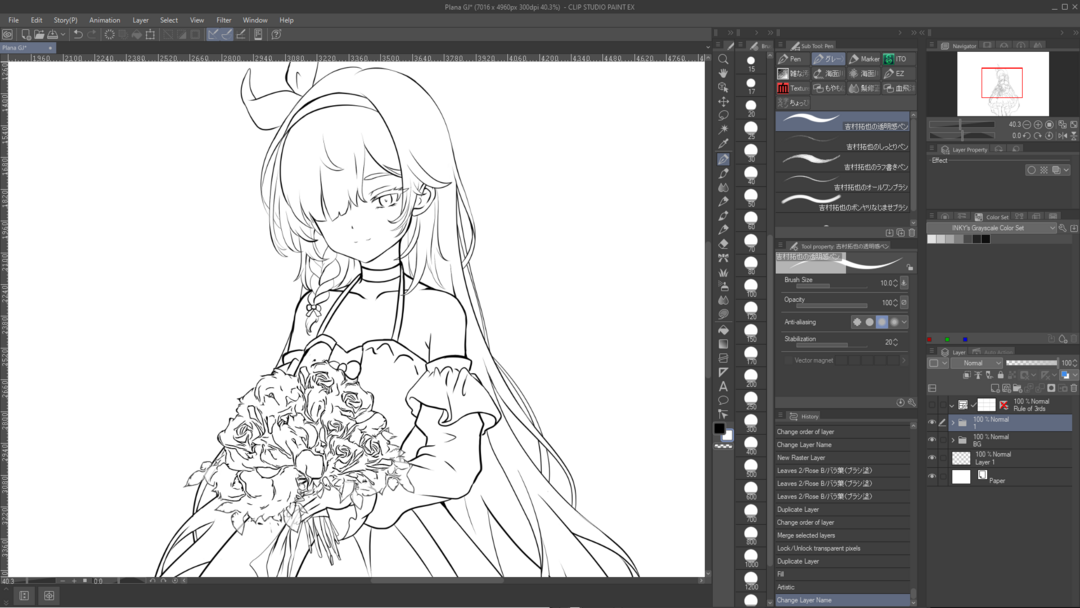Select the Hand move tool

(723, 73)
